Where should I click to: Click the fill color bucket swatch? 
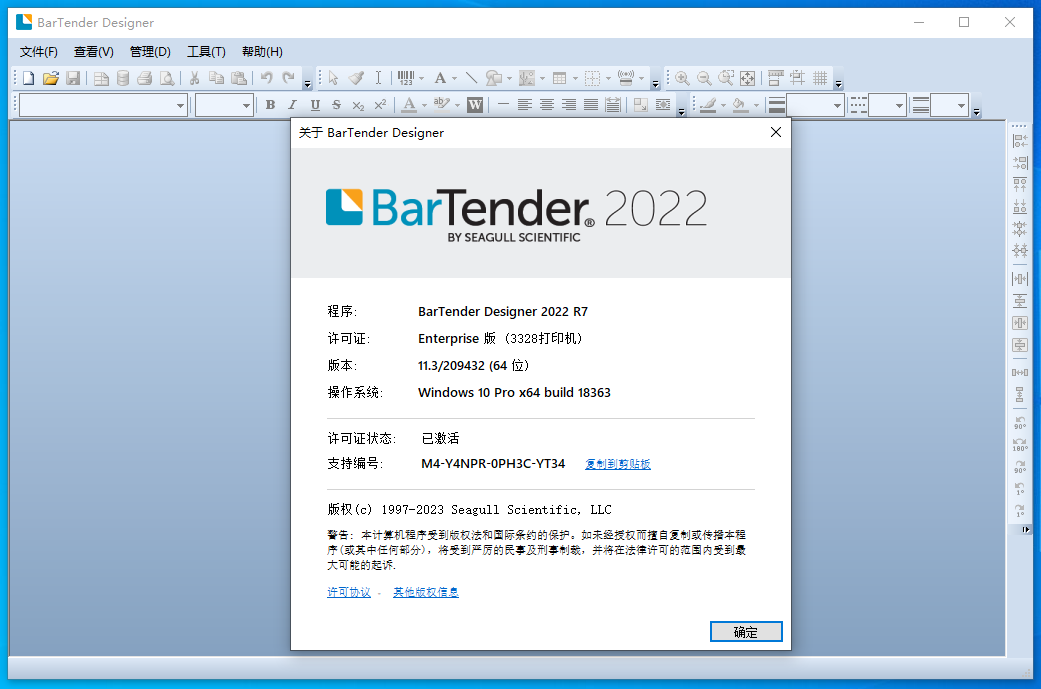point(739,105)
